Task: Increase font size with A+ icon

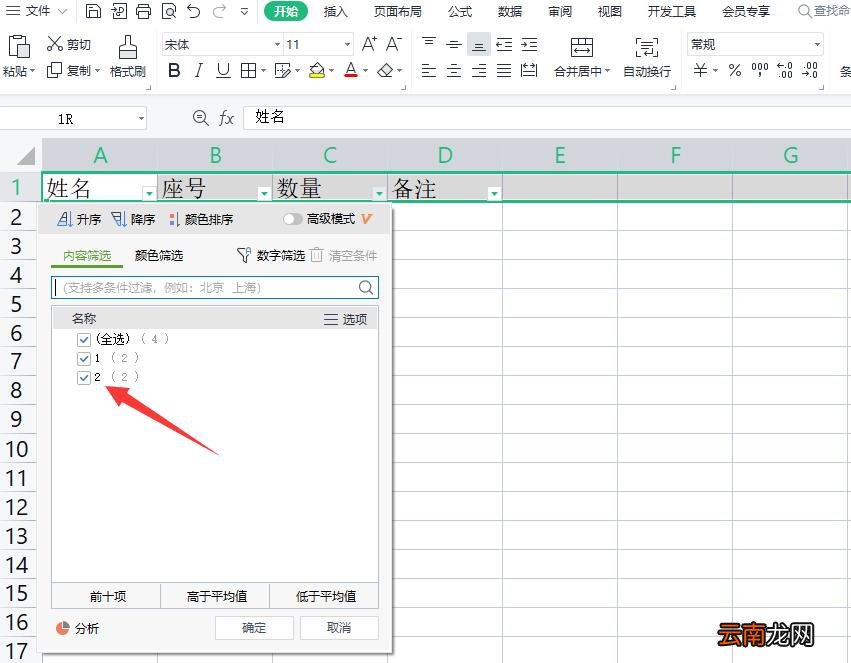Action: pos(369,44)
